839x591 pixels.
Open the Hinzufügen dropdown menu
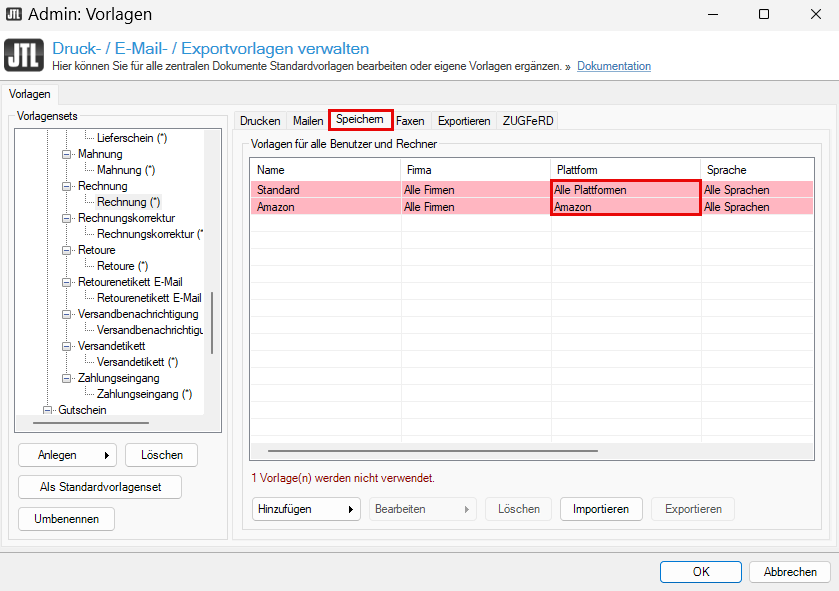point(306,509)
